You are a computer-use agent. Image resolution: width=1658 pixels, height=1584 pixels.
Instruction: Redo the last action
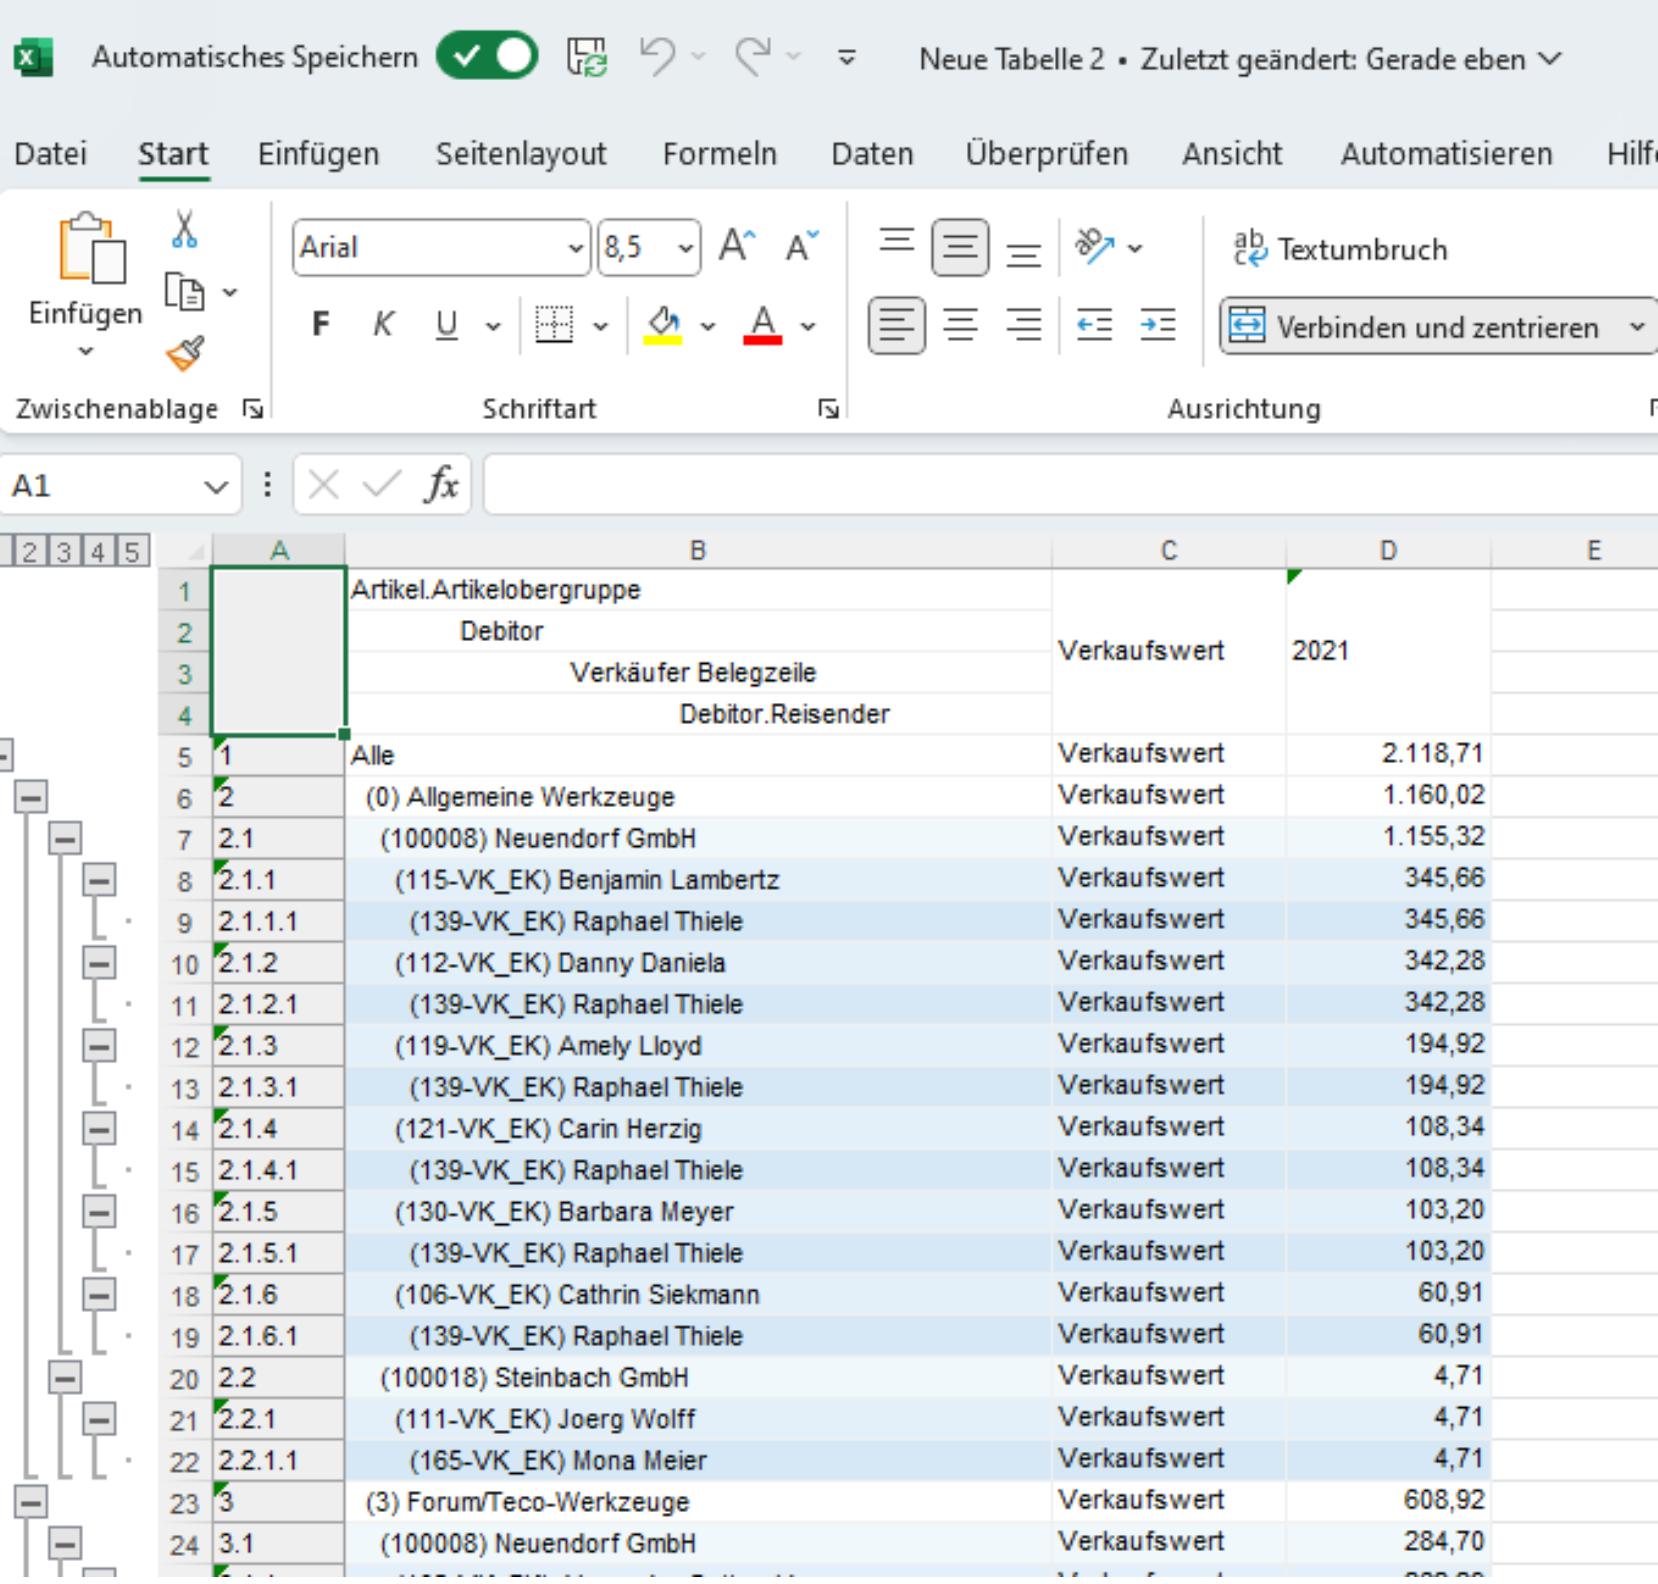[753, 56]
